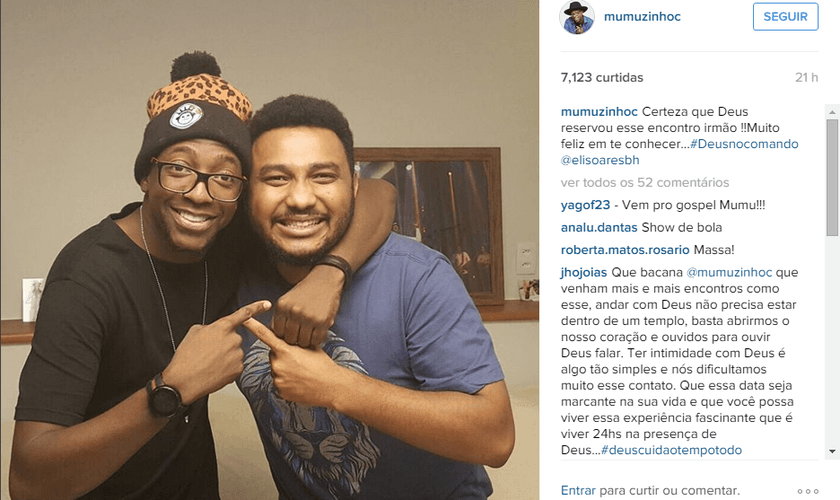
Task: Click the 21 h post timestamp
Action: pyautogui.click(x=806, y=78)
